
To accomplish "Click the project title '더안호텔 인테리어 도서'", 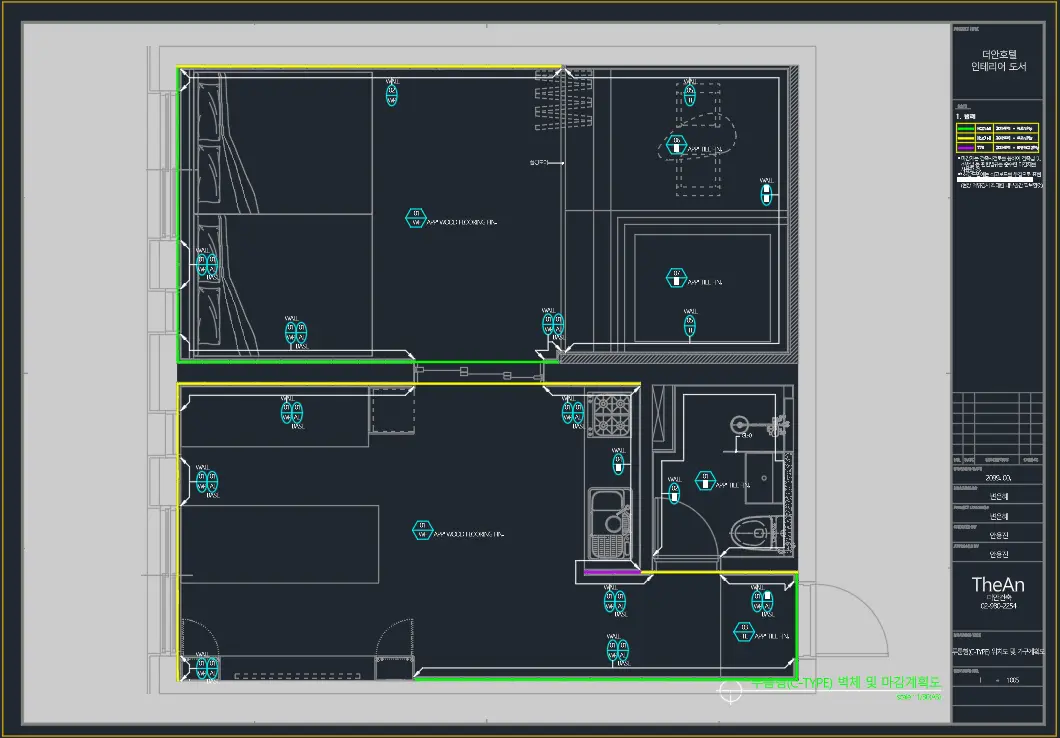I will 998,60.
